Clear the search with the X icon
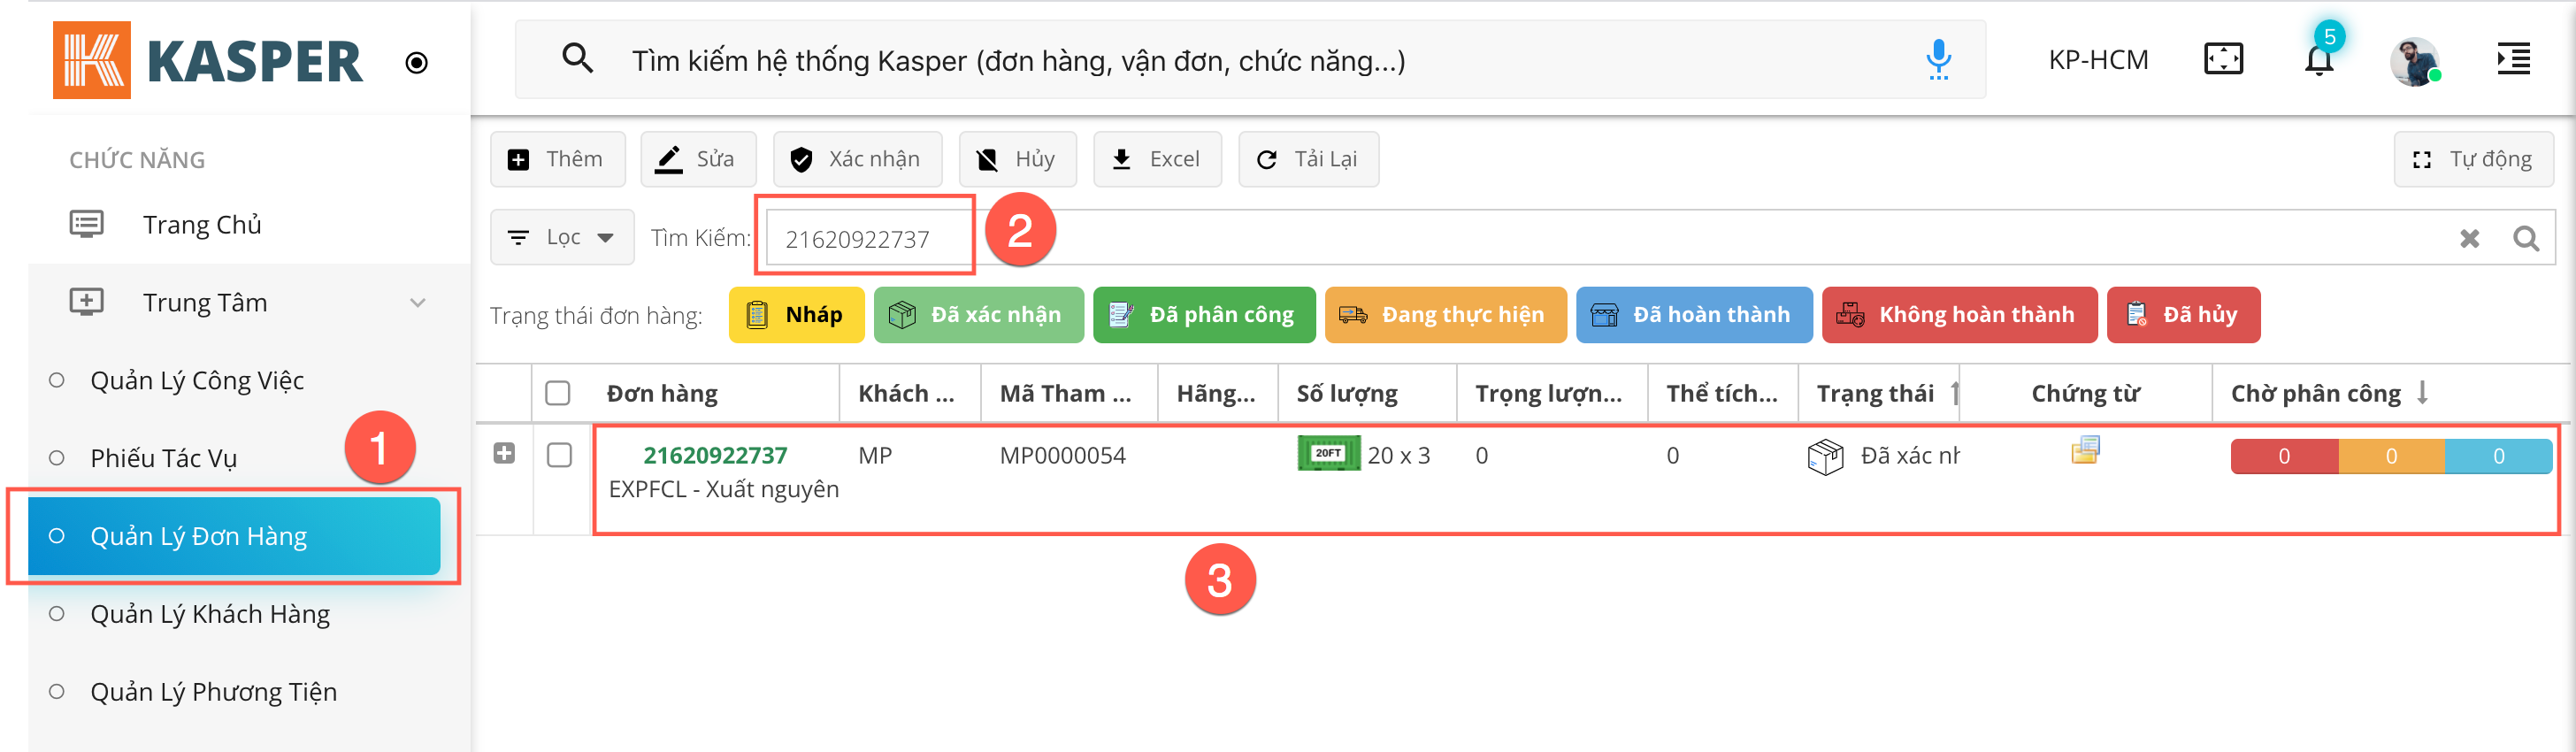Viewport: 2576px width, 752px height. (2469, 238)
